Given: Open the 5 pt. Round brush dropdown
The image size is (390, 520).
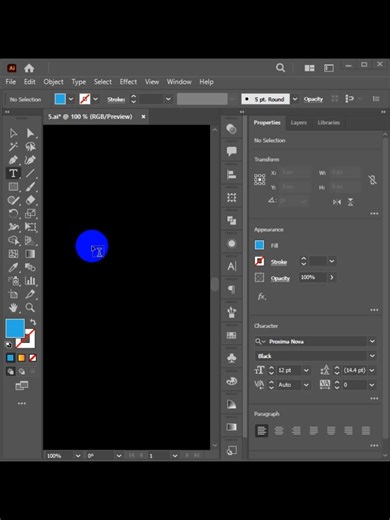Looking at the screenshot, I should point(295,99).
